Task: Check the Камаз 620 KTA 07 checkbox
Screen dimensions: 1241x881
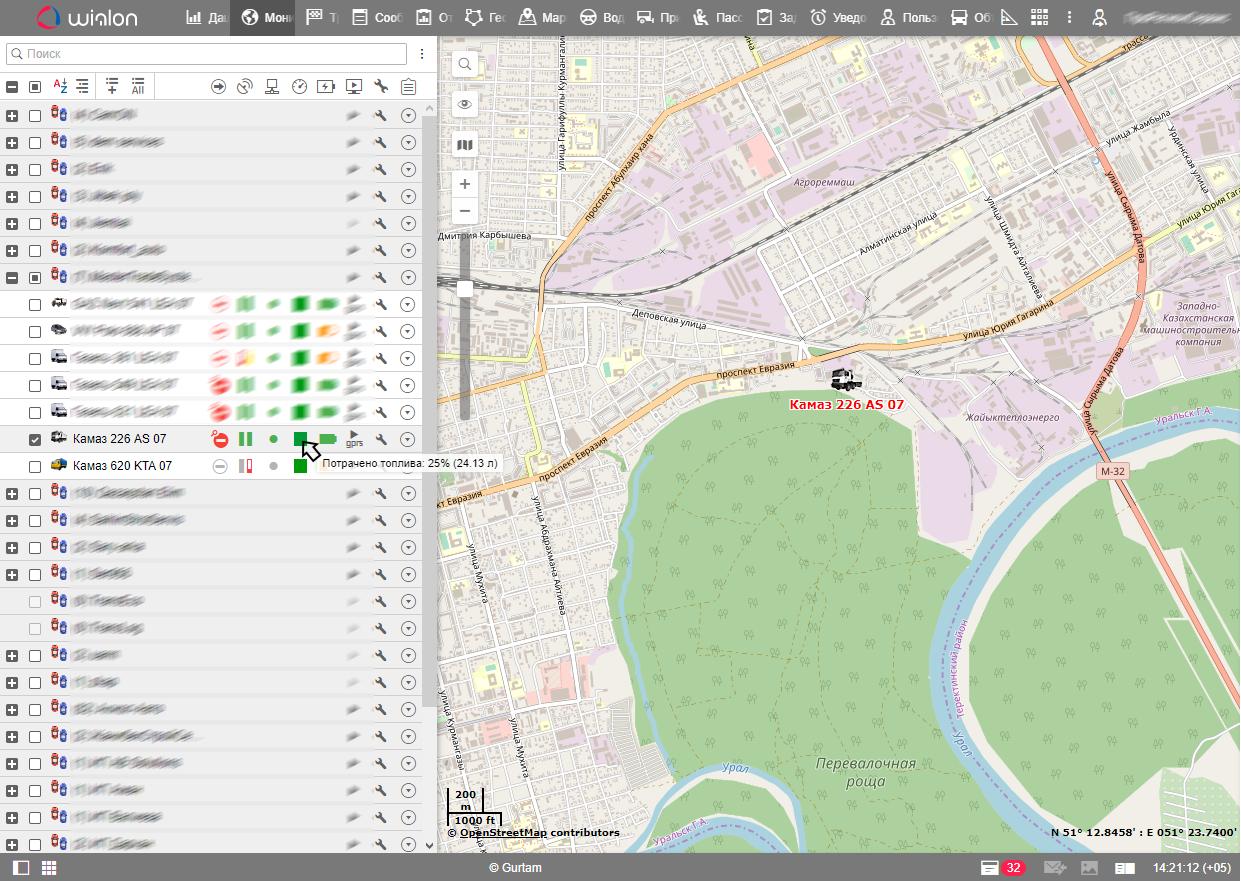Action: [35, 466]
